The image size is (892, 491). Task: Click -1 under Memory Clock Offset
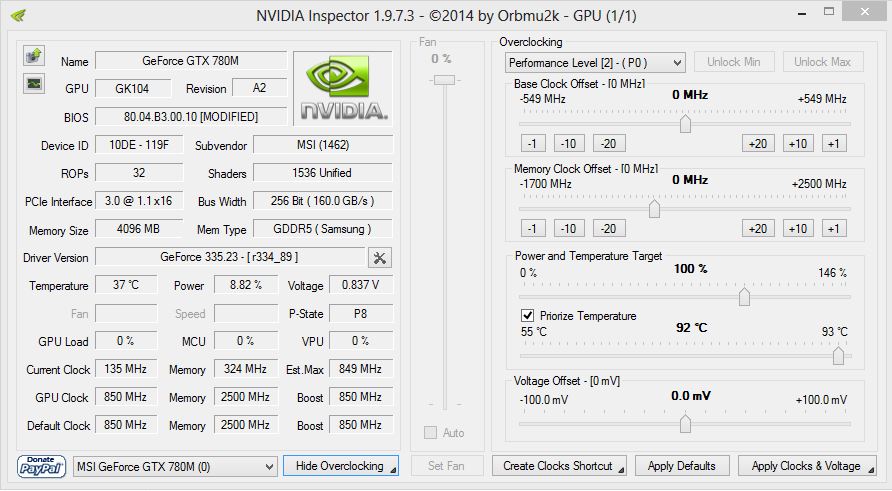(x=533, y=228)
